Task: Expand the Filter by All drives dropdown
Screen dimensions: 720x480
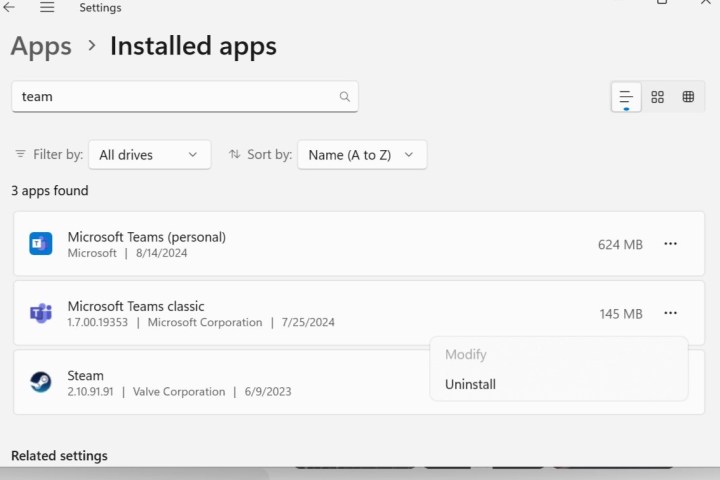Action: (x=150, y=155)
